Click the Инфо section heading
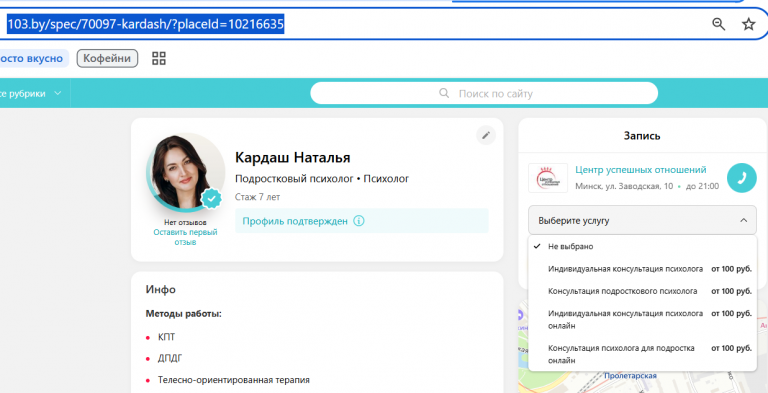Image resolution: width=768 pixels, height=393 pixels. point(161,290)
